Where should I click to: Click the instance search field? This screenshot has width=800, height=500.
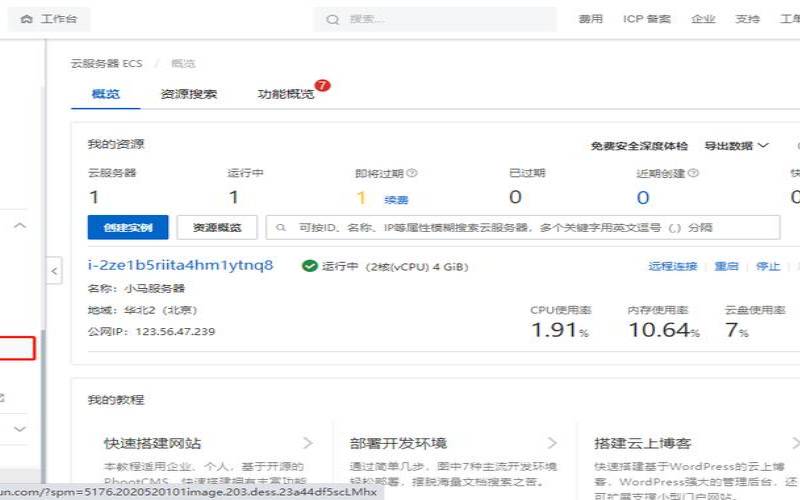[523, 228]
